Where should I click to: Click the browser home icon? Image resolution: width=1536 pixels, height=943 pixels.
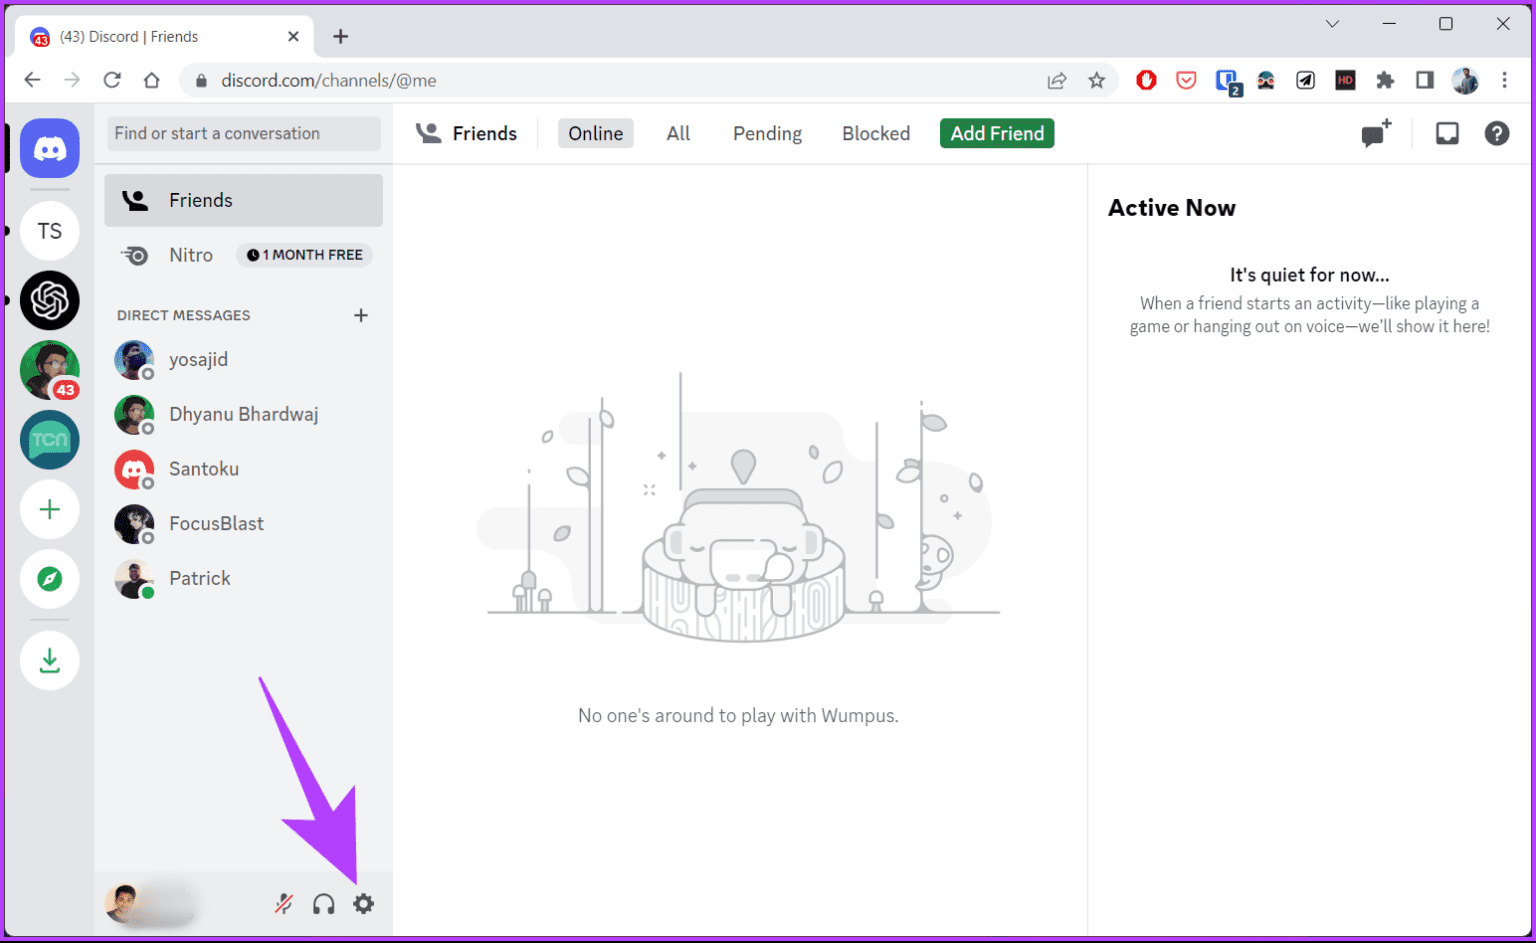152,80
